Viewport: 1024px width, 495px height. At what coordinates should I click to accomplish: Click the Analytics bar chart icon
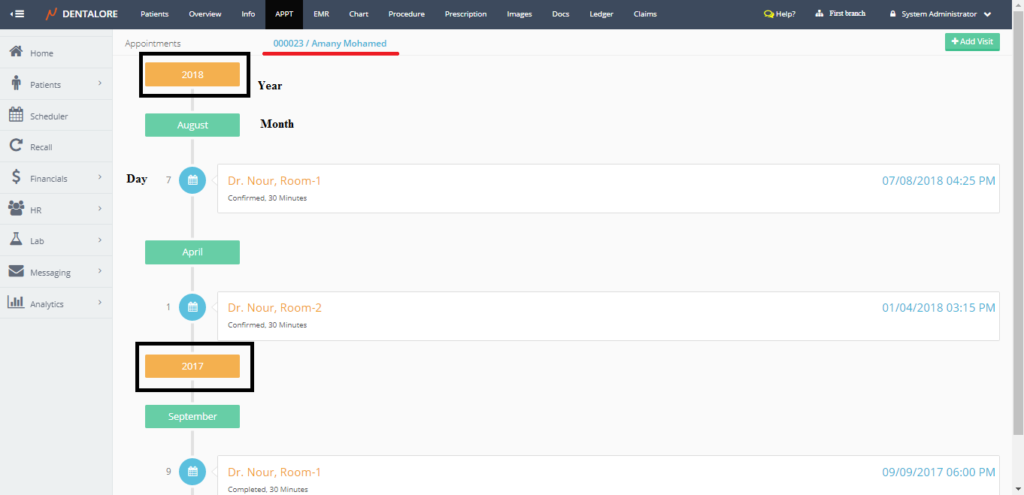tap(16, 303)
